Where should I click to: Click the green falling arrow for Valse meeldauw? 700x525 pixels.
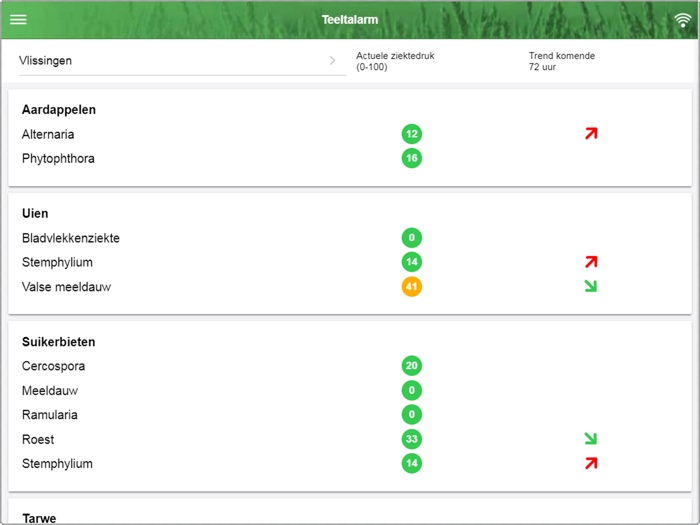[x=591, y=286]
